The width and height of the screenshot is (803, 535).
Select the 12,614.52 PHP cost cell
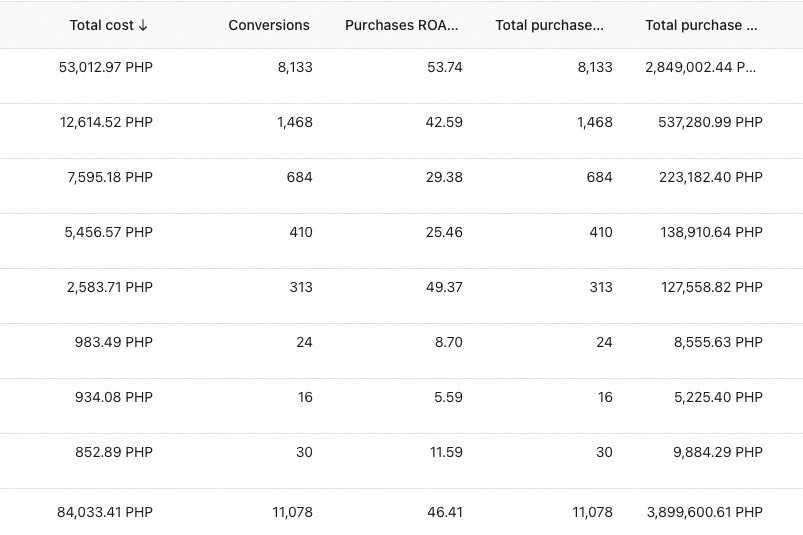pyautogui.click(x=106, y=122)
